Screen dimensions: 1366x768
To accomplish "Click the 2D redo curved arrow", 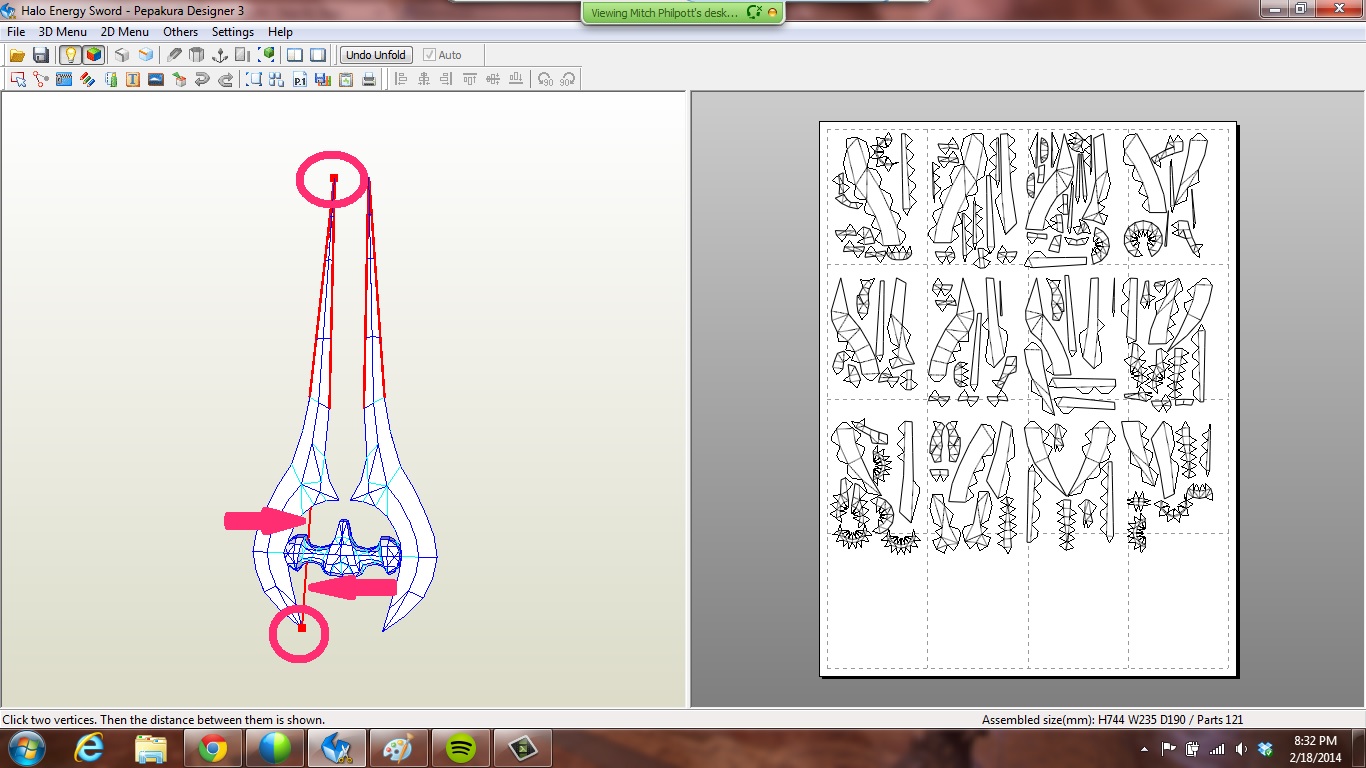I will (225, 79).
